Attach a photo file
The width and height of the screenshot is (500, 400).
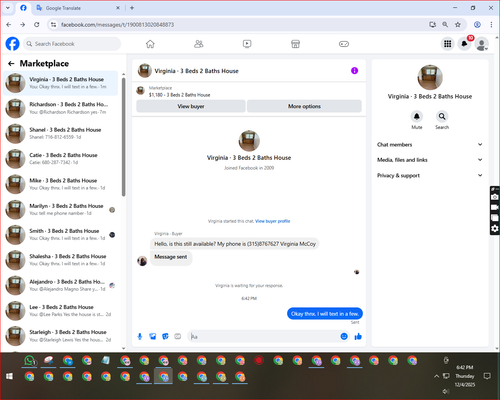[x=153, y=336]
